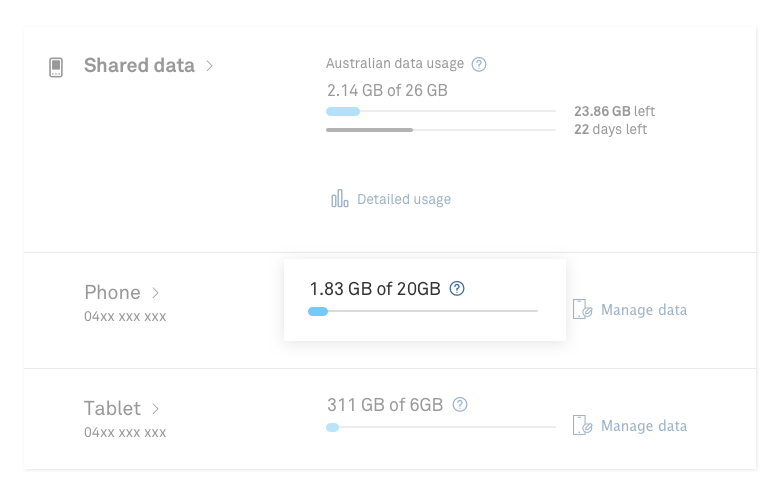
Task: Open the Phone service heading
Action: [112, 293]
